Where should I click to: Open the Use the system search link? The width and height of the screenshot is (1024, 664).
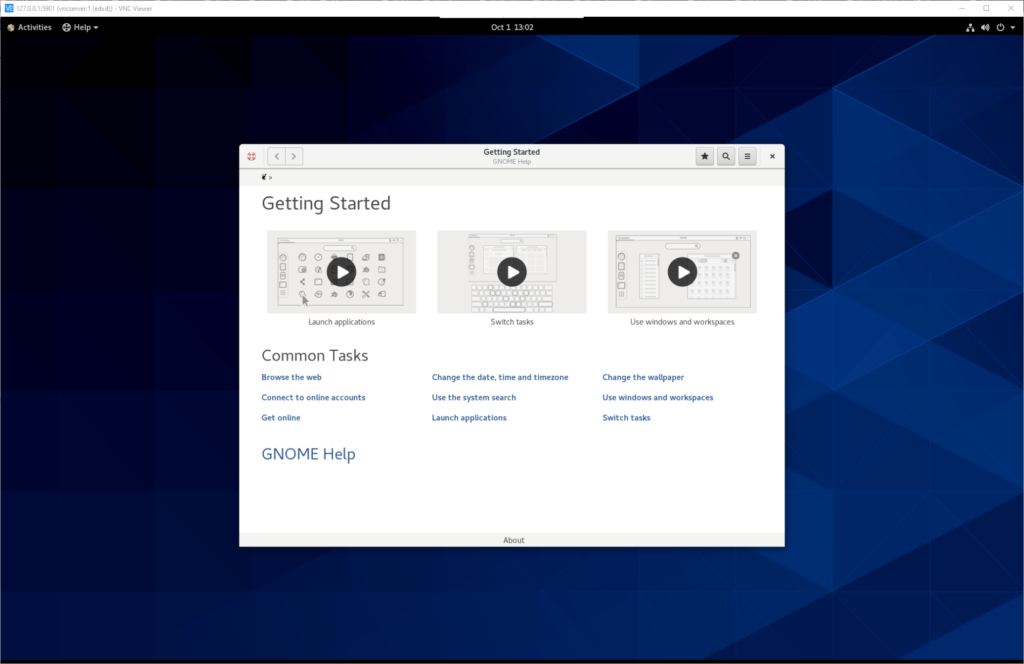click(x=474, y=397)
